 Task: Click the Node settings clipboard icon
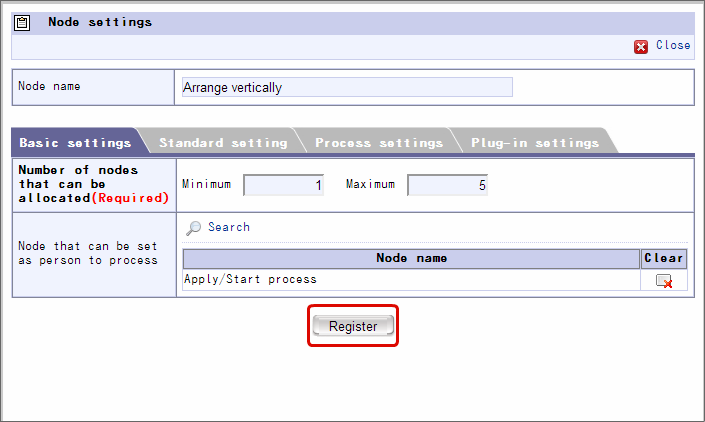tap(22, 23)
